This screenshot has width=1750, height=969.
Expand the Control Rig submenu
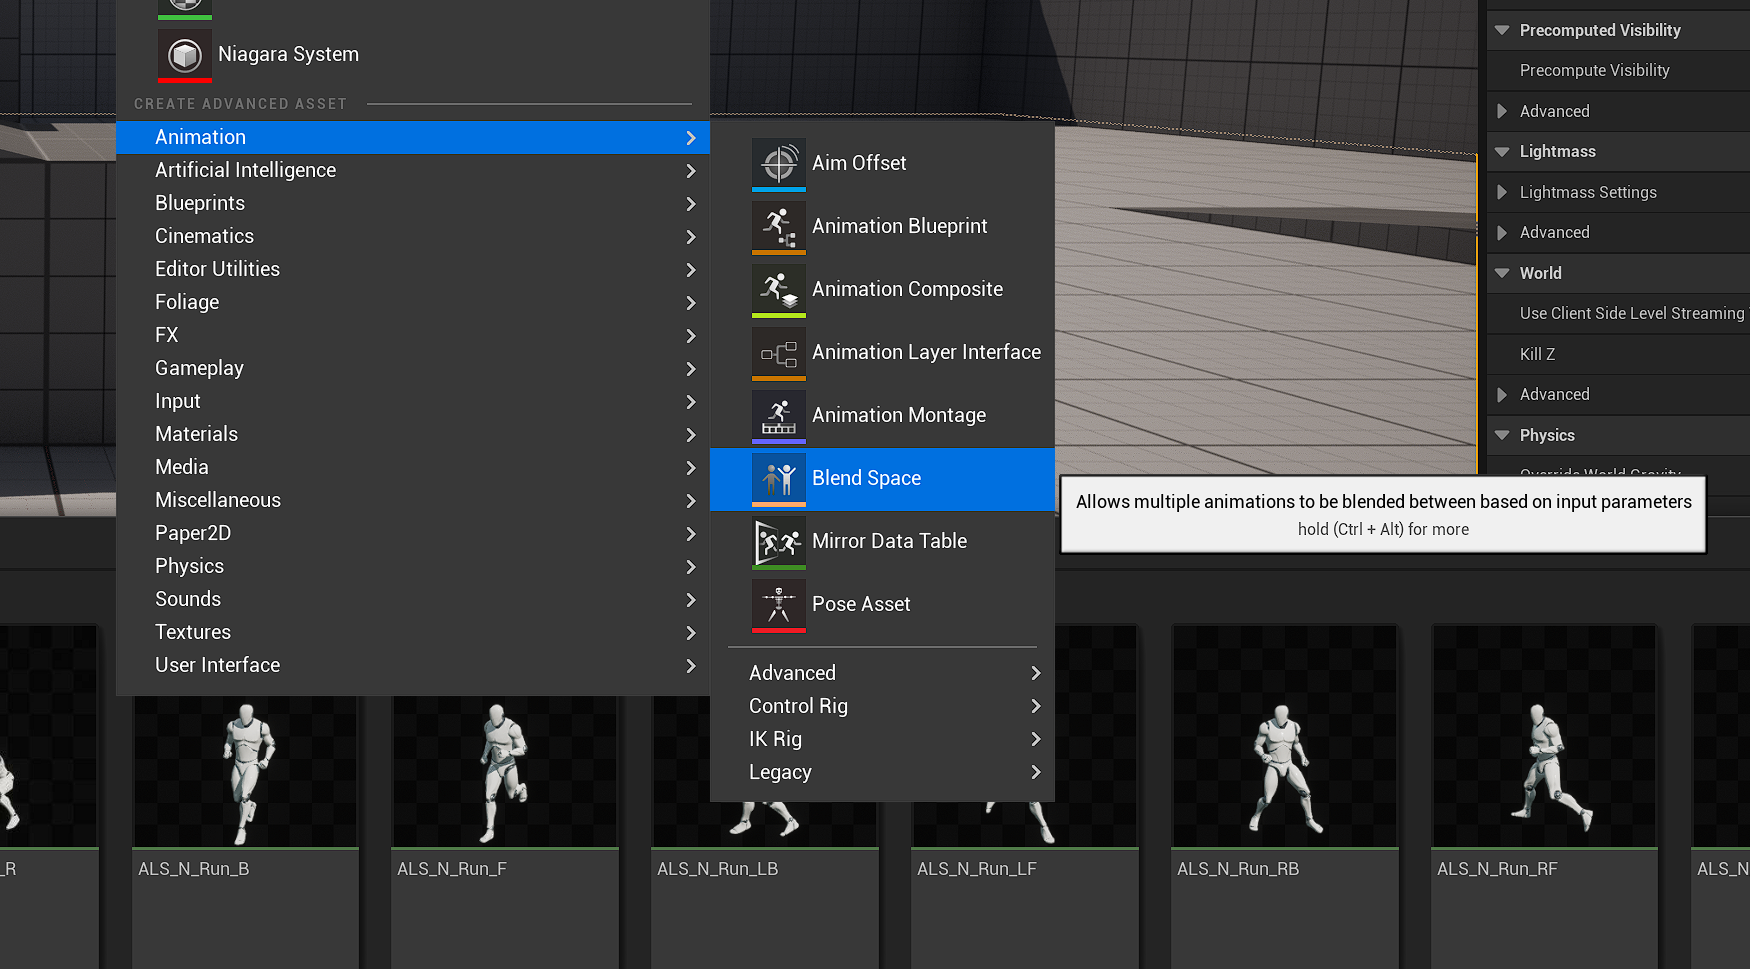point(882,706)
